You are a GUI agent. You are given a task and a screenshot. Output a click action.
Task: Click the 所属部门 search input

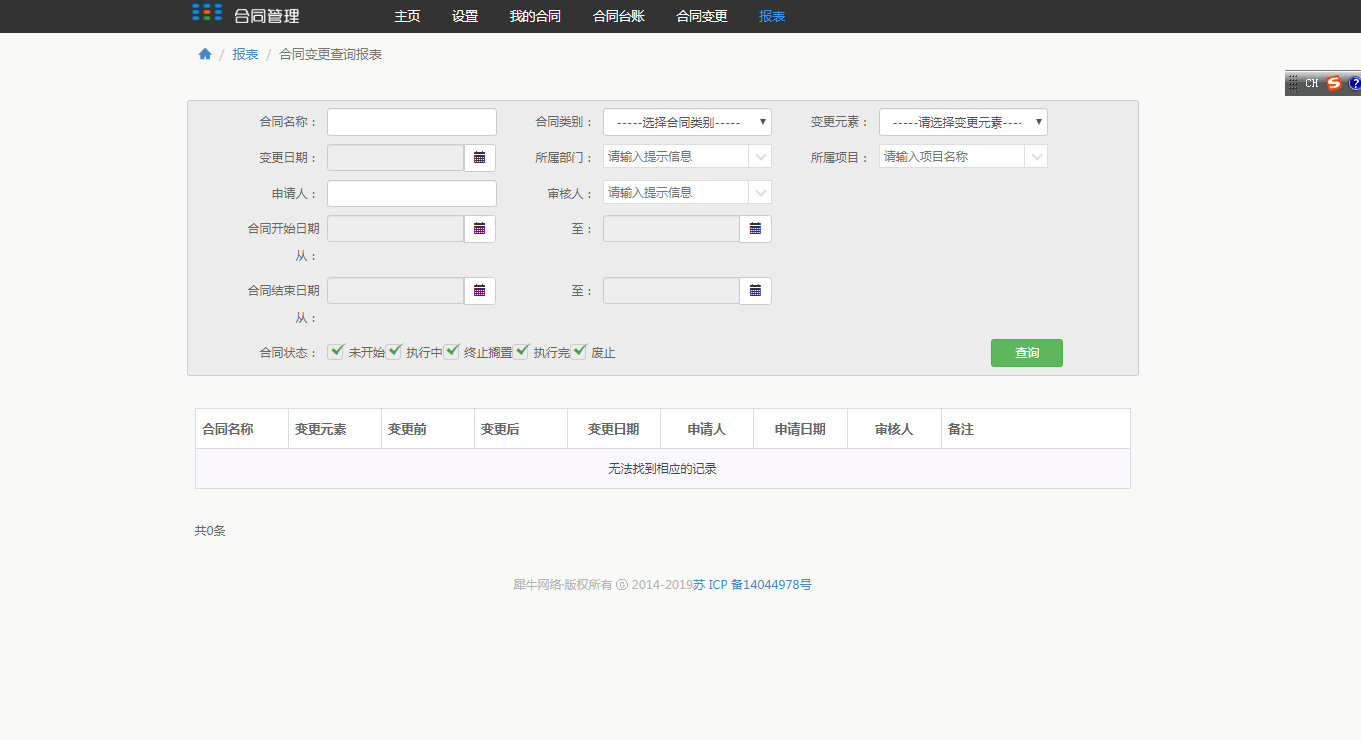pyautogui.click(x=676, y=156)
